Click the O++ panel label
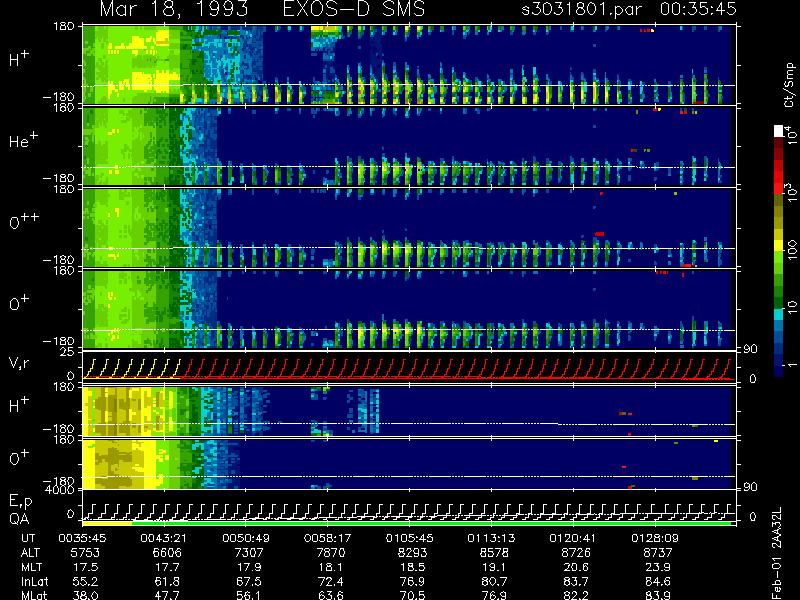 (24, 221)
